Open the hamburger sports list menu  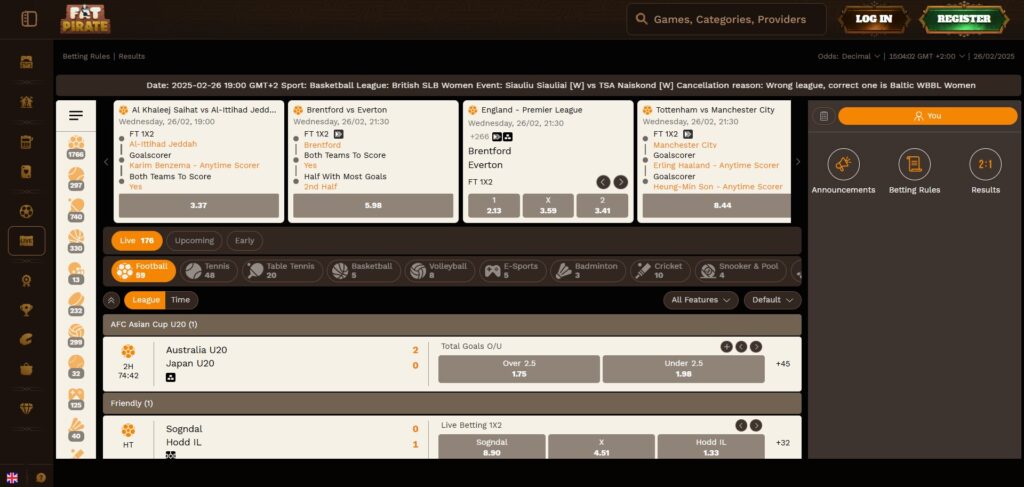pos(76,116)
